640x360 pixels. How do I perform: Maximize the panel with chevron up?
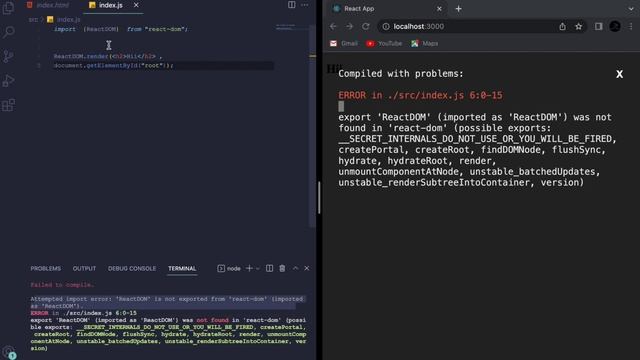point(296,268)
